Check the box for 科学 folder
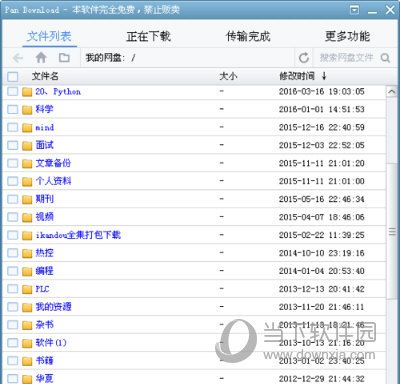This screenshot has width=400, height=384. tap(13, 109)
